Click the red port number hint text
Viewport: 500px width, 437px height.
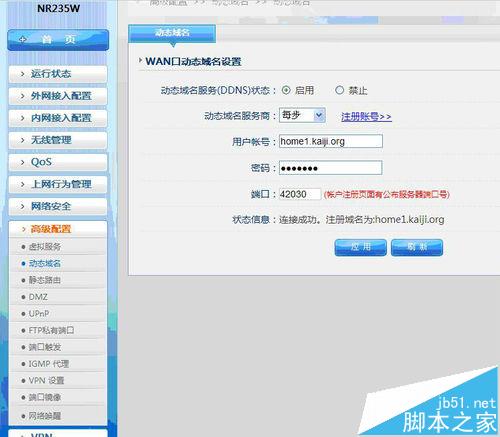(387, 194)
